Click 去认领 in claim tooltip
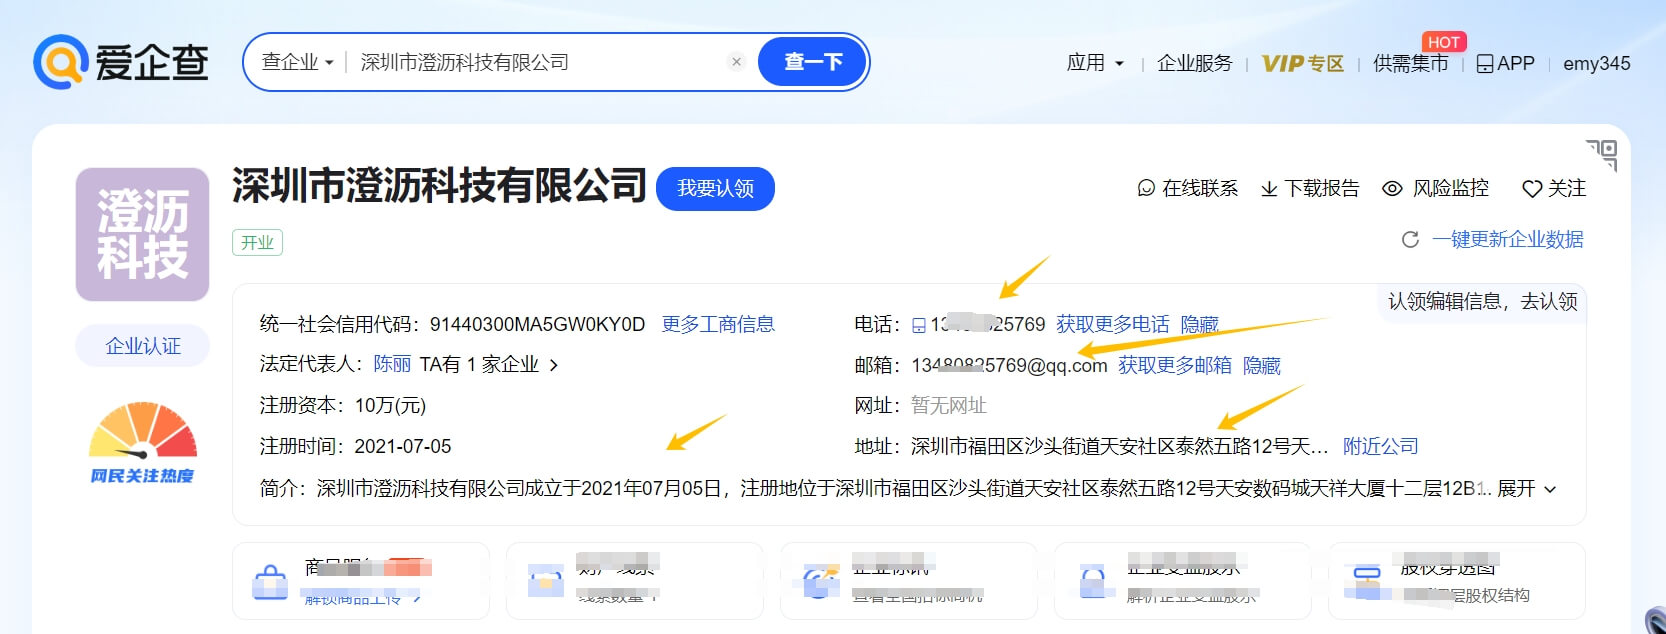The image size is (1666, 634). [1549, 301]
